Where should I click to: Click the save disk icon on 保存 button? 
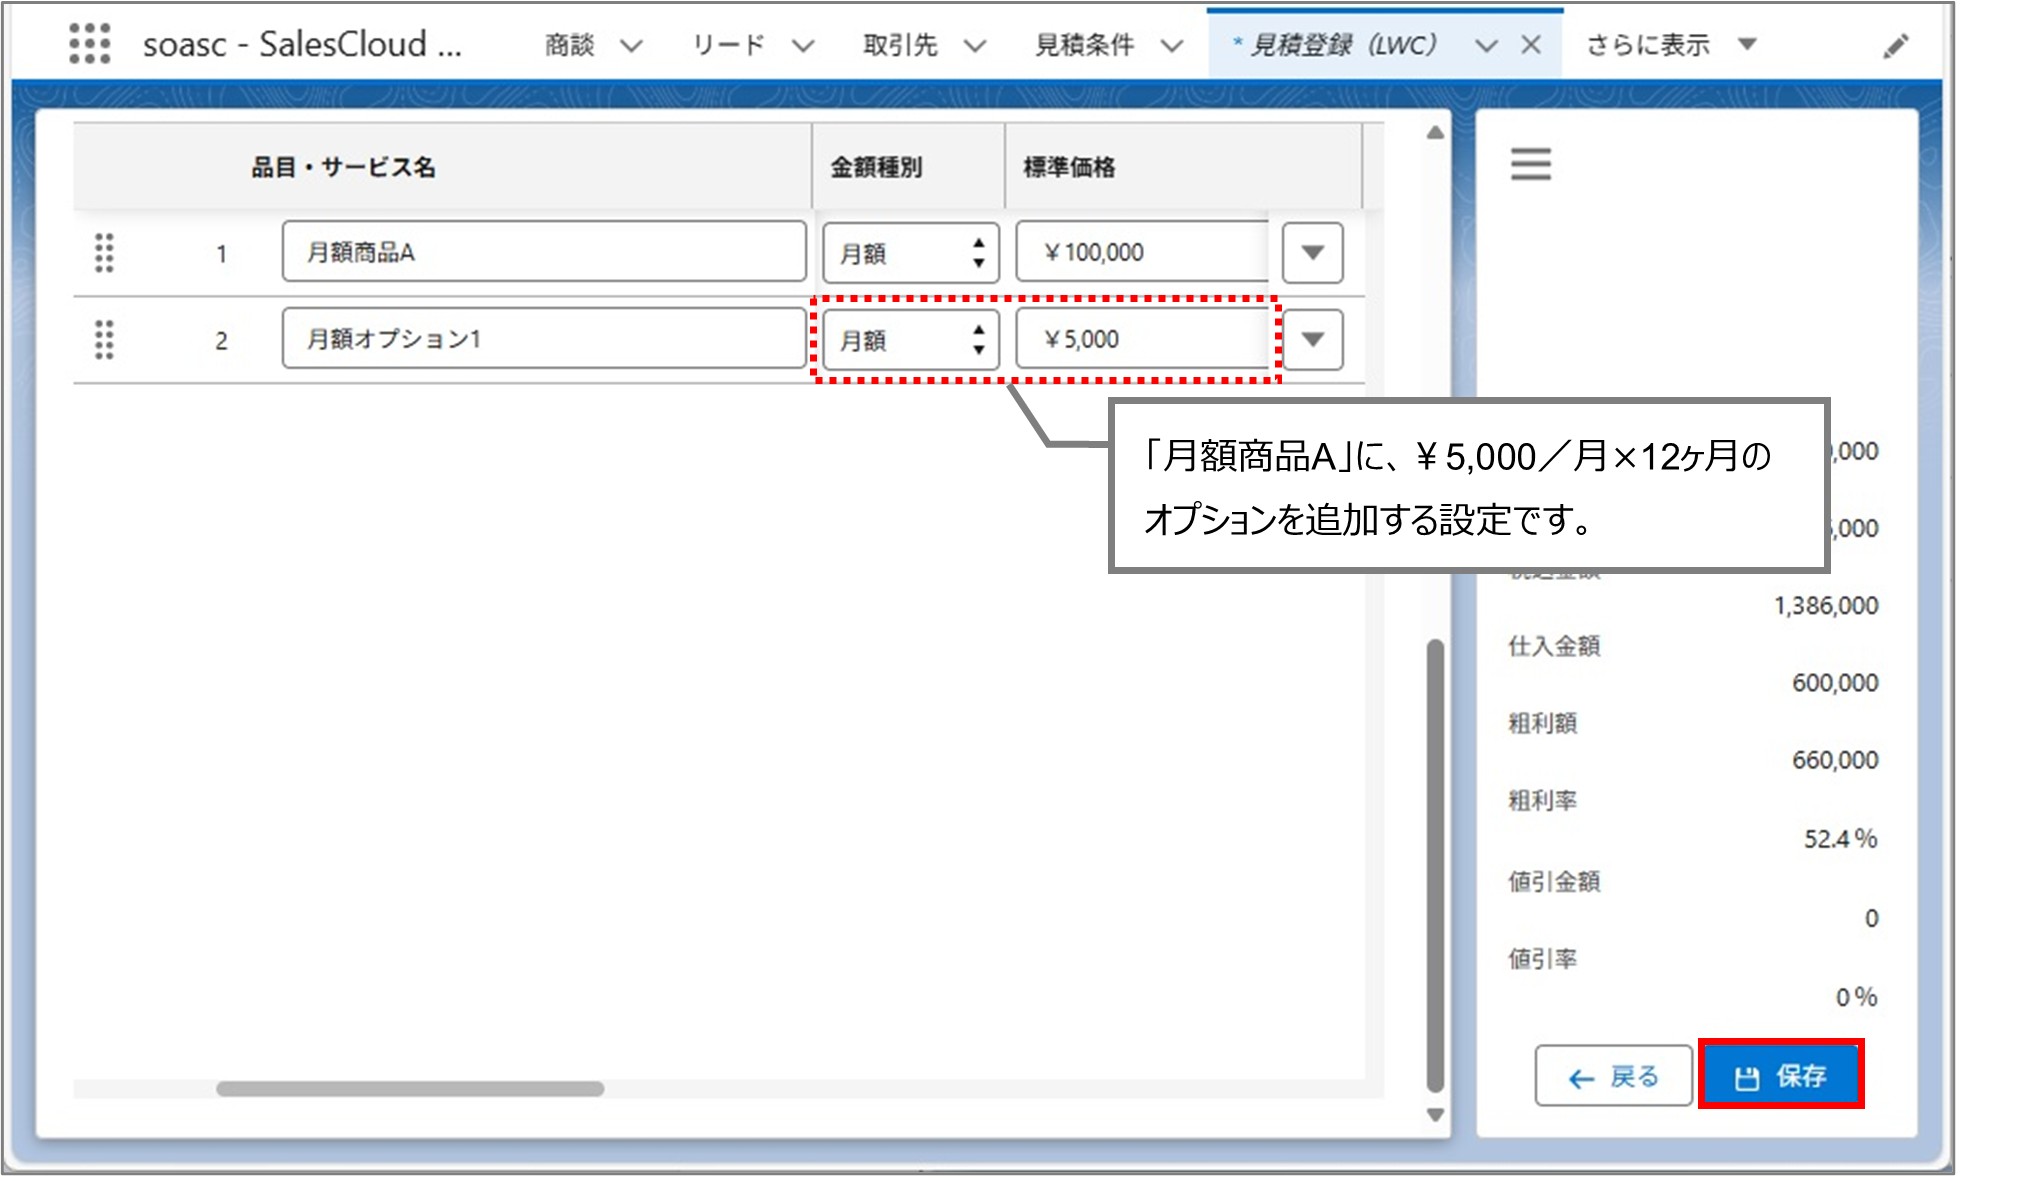coord(1746,1077)
